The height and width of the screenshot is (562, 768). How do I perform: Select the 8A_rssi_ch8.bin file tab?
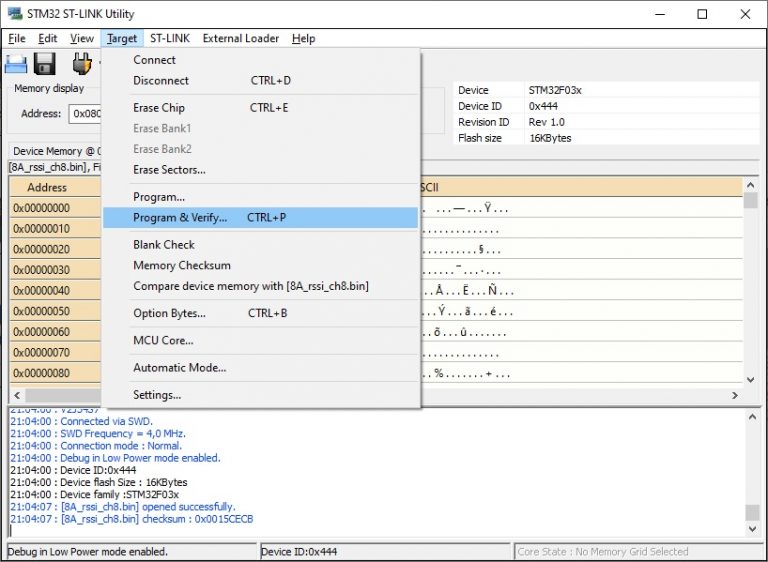(55, 167)
